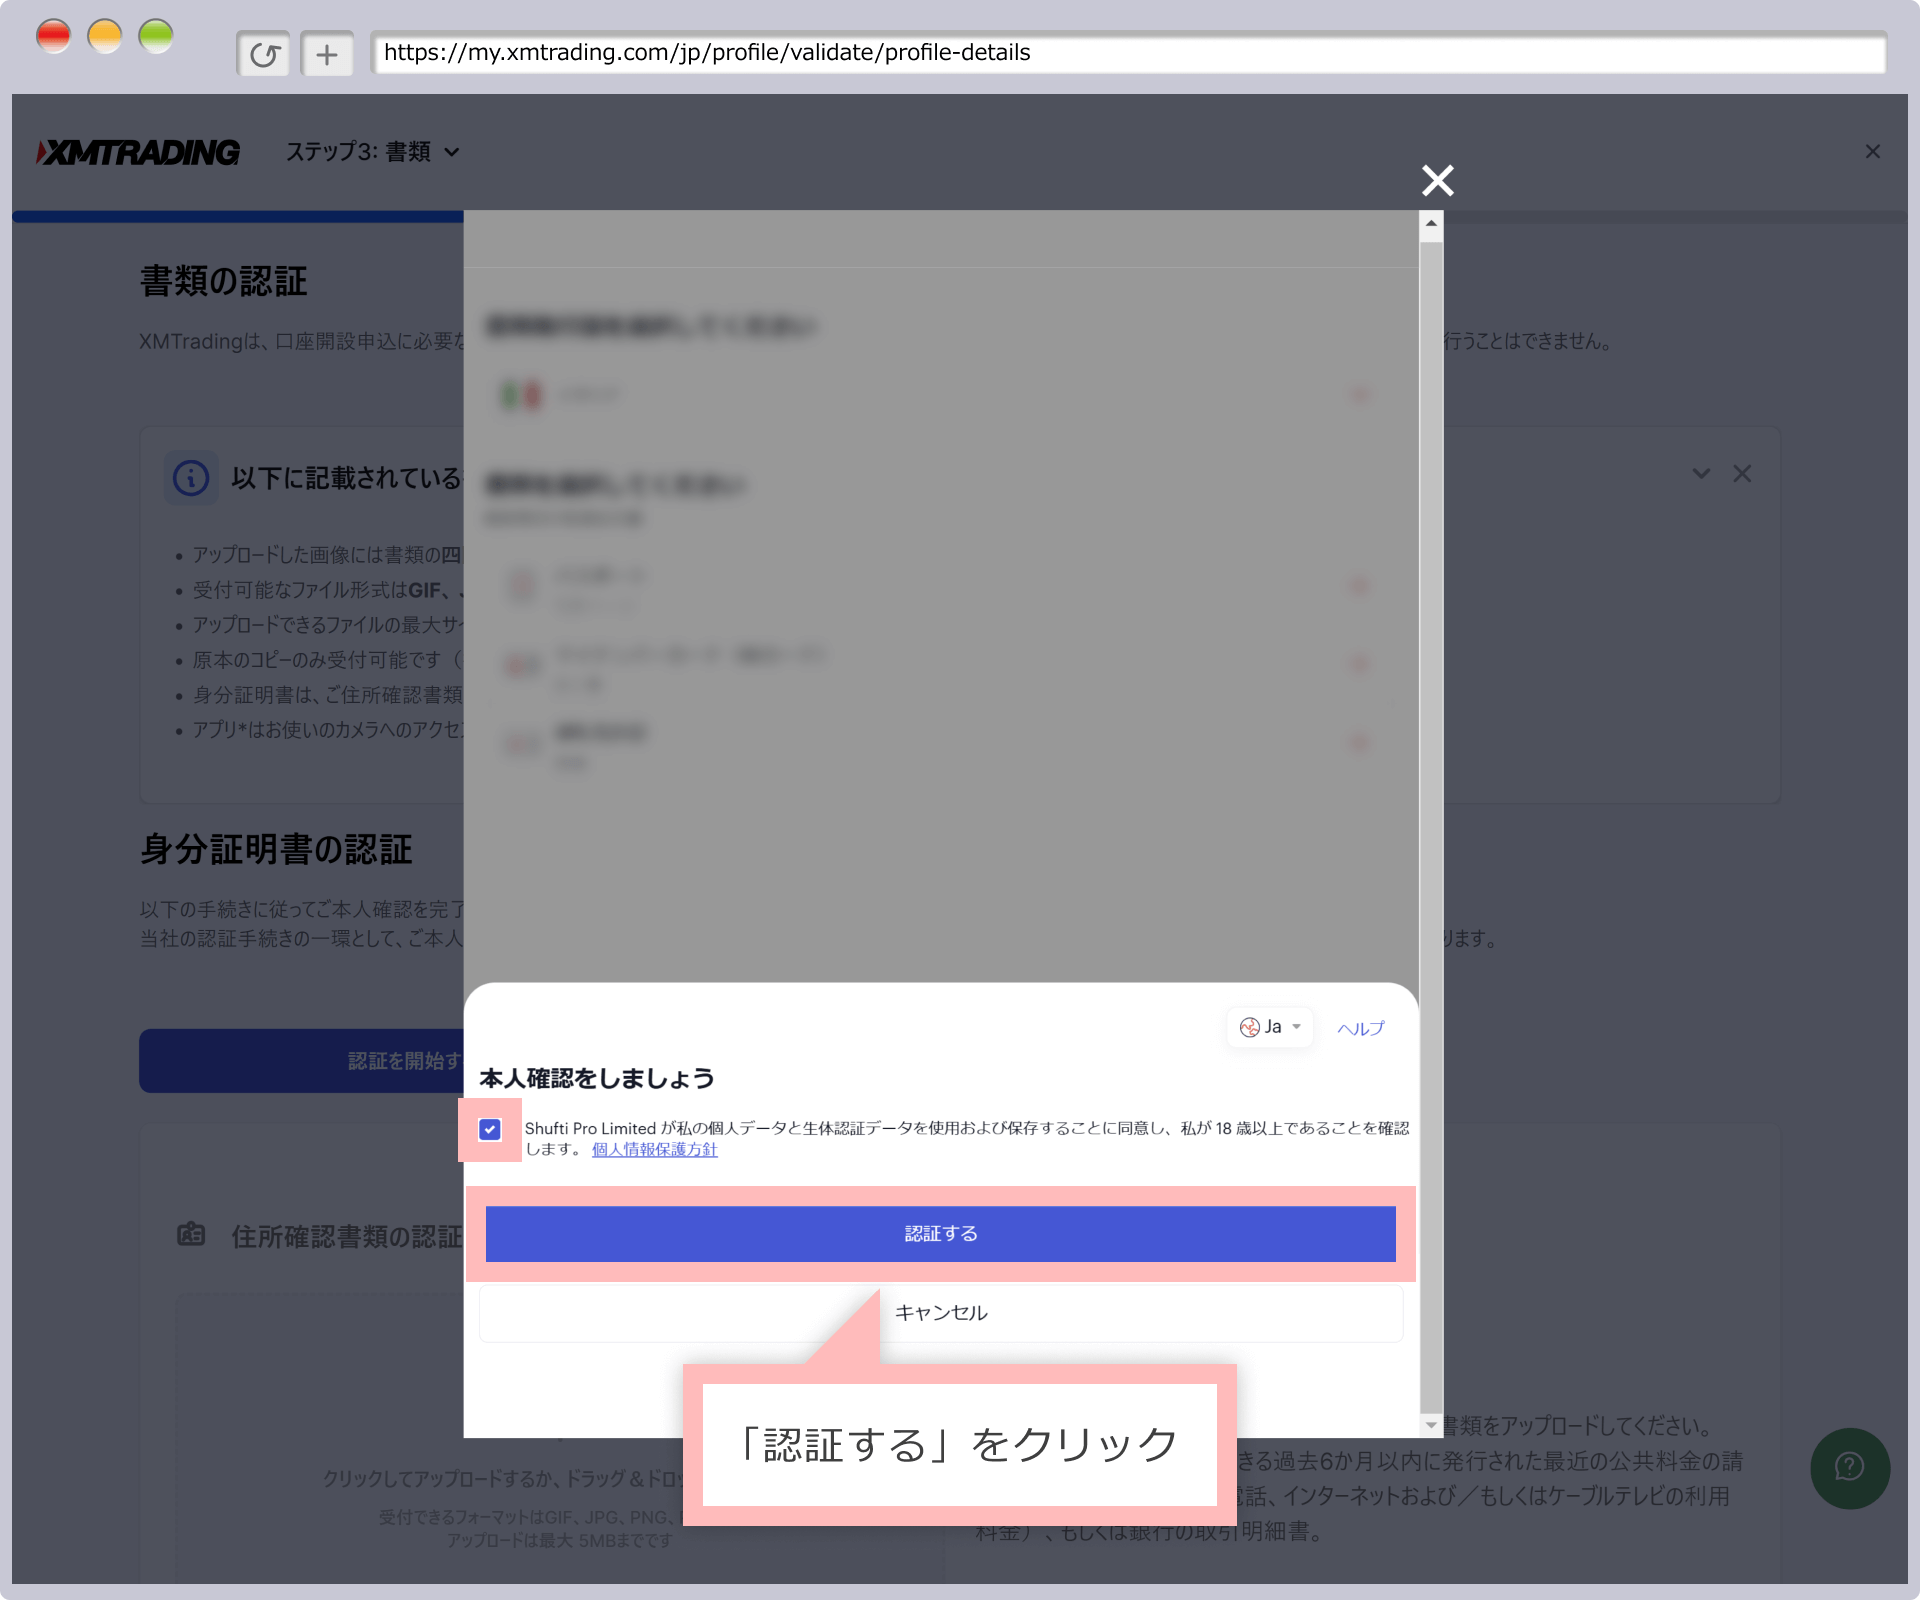Image resolution: width=1920 pixels, height=1600 pixels.
Task: Dismiss the info notice panel
Action: tap(1742, 474)
